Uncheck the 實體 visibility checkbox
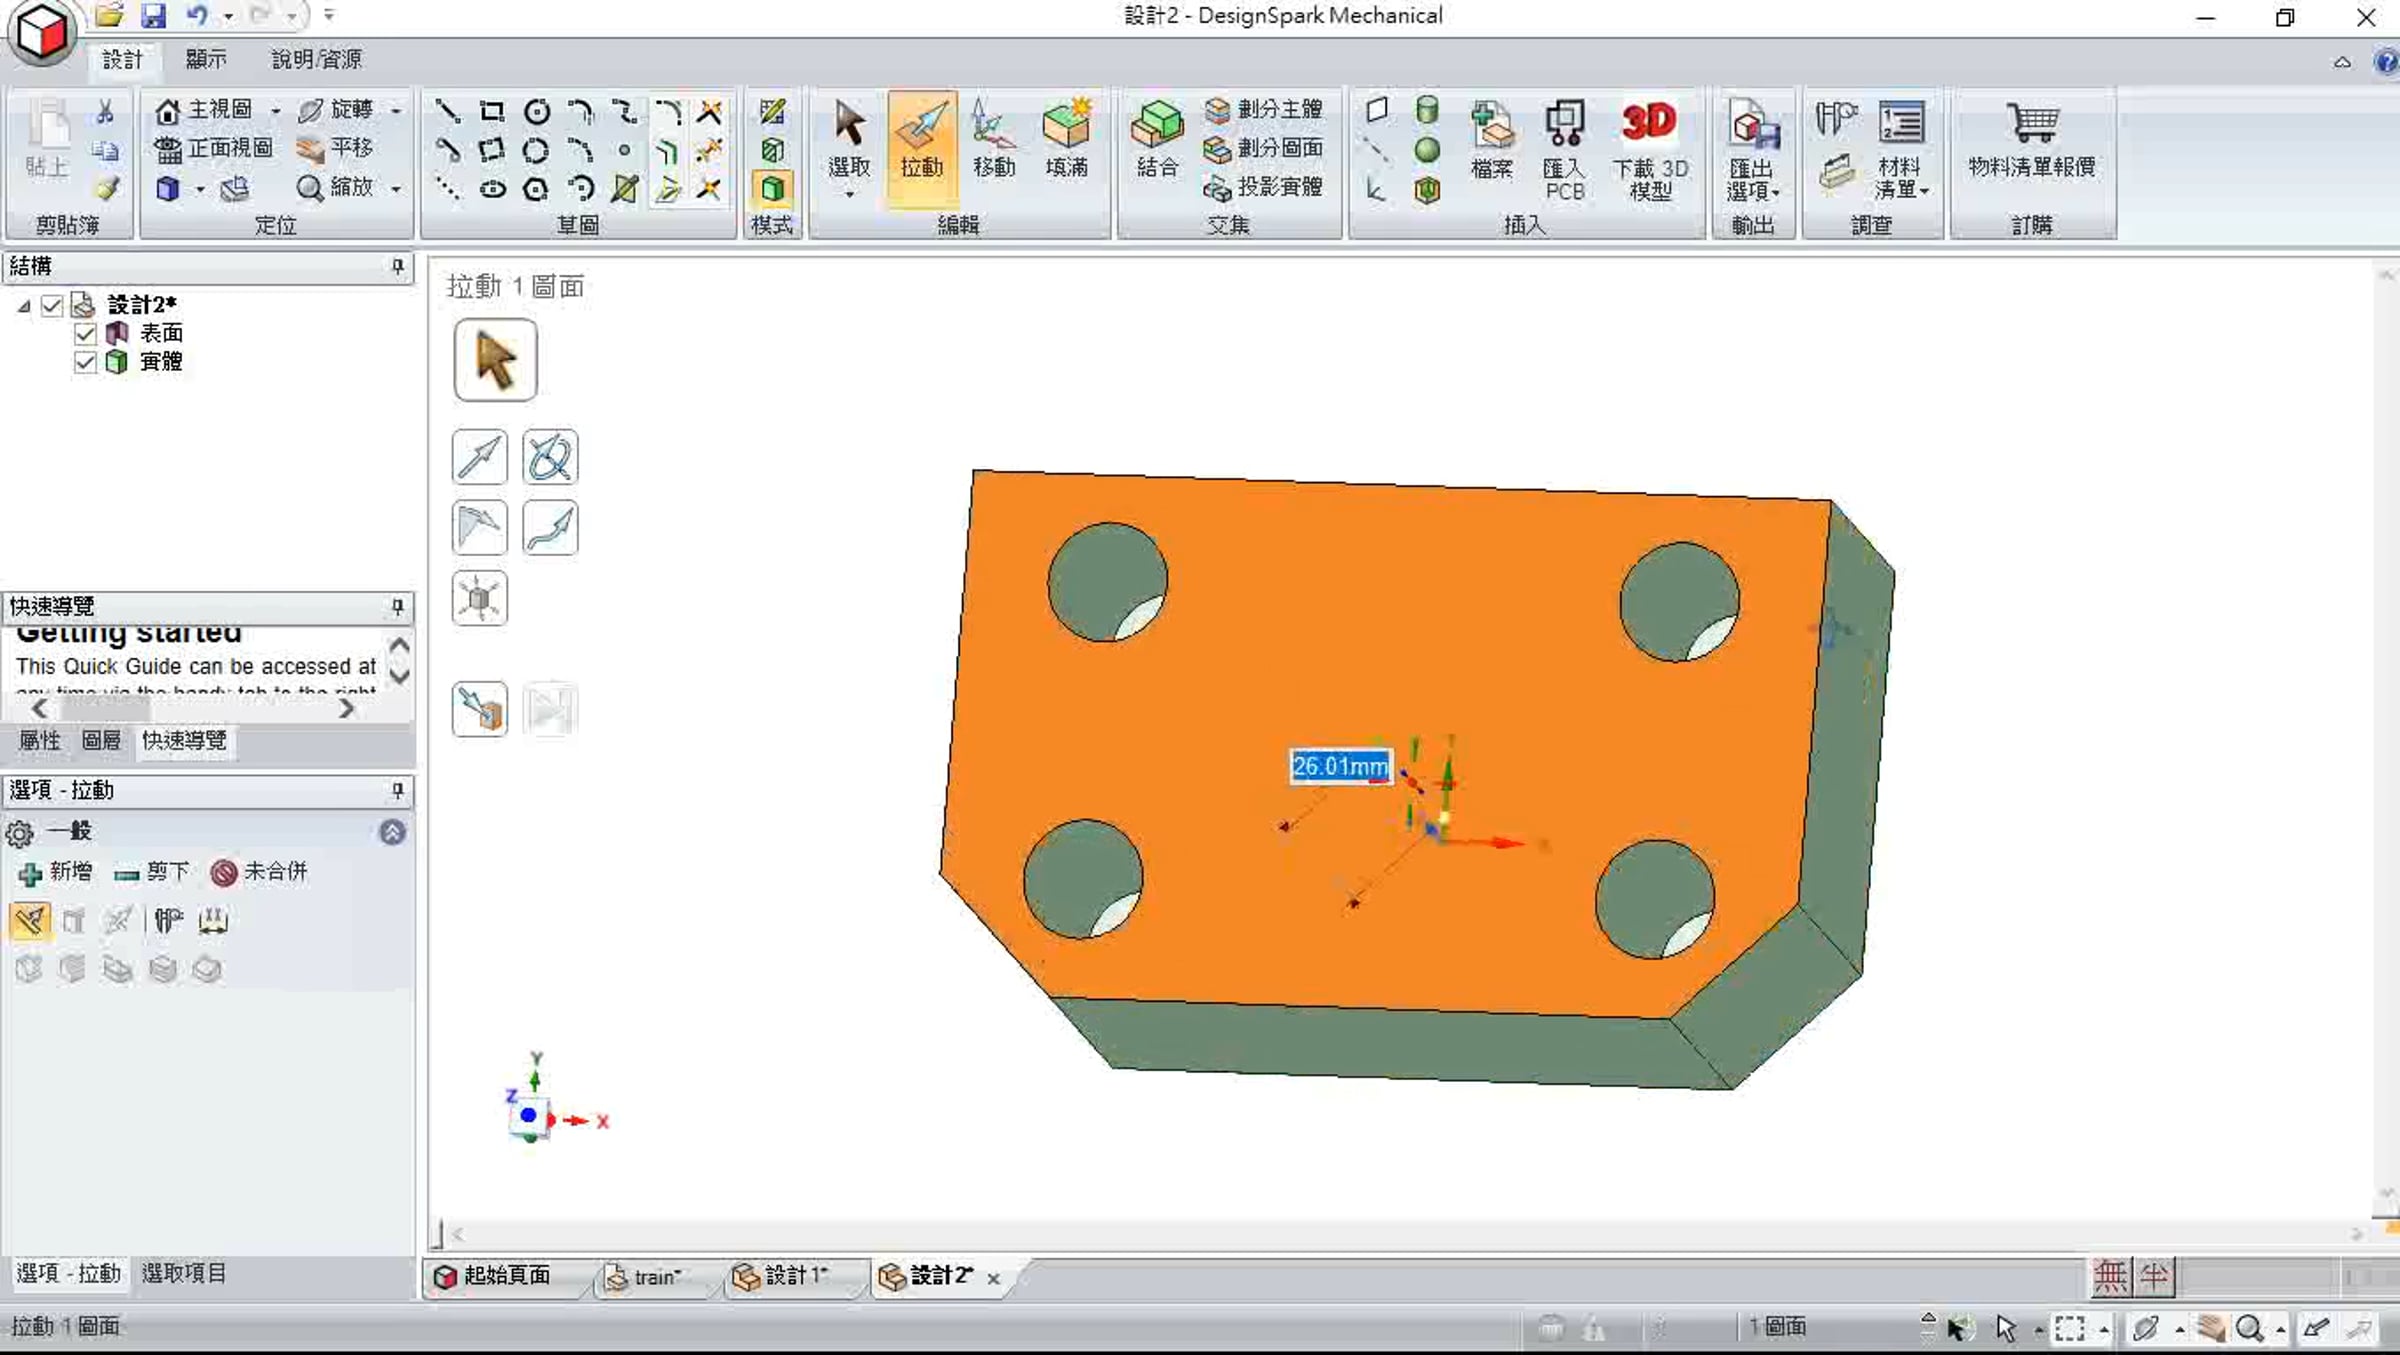Screen dimensions: 2400x1355 (85, 362)
